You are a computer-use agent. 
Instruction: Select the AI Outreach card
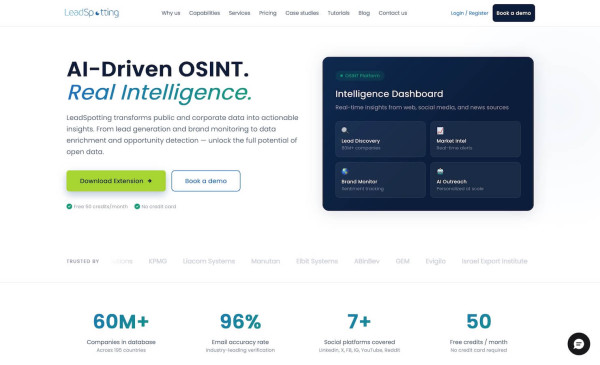[475, 180]
